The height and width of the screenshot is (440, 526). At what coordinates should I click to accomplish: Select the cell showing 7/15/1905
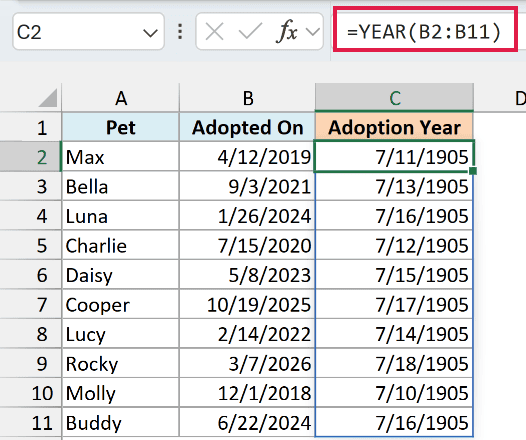click(394, 275)
